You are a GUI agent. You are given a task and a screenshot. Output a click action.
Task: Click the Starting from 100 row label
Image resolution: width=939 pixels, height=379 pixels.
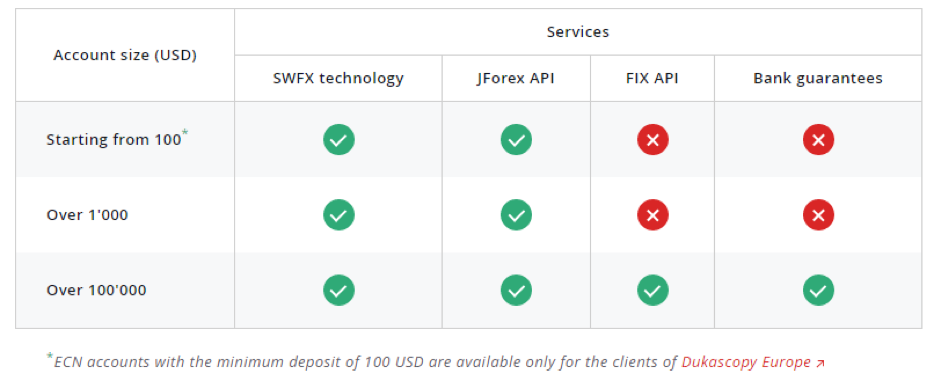coord(114,140)
